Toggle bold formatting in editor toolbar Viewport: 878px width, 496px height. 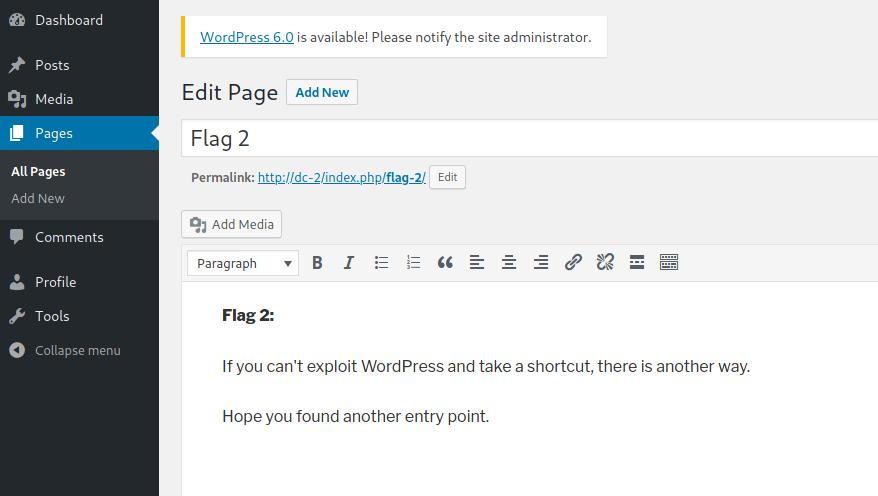click(x=317, y=263)
